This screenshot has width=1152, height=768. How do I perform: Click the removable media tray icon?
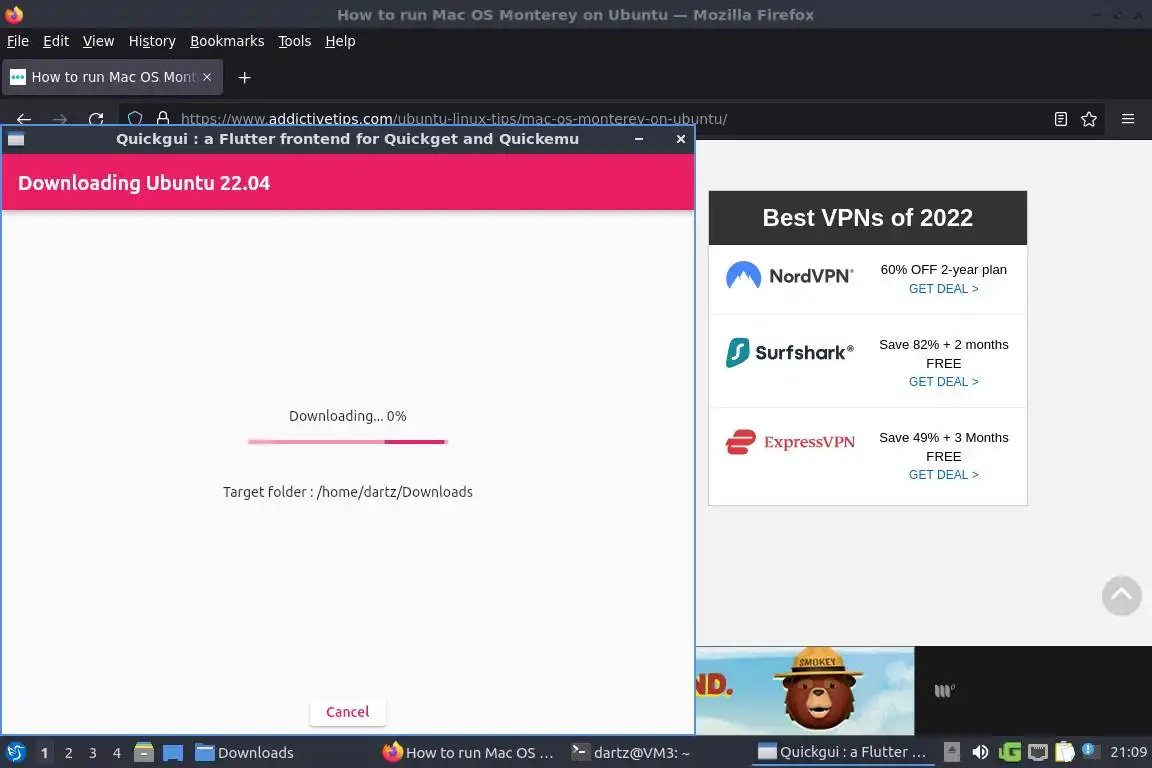tap(951, 752)
